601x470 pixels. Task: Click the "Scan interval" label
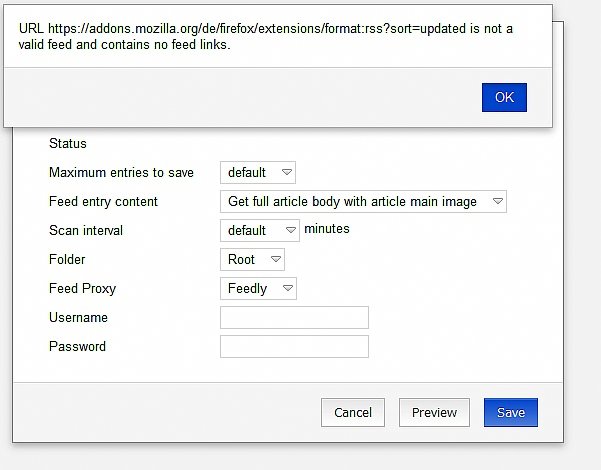86,231
